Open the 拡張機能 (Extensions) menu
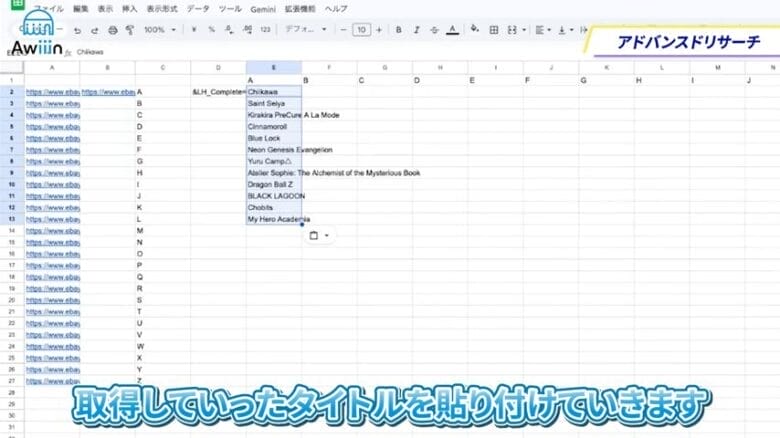This screenshot has height=438, width=780. [x=300, y=9]
